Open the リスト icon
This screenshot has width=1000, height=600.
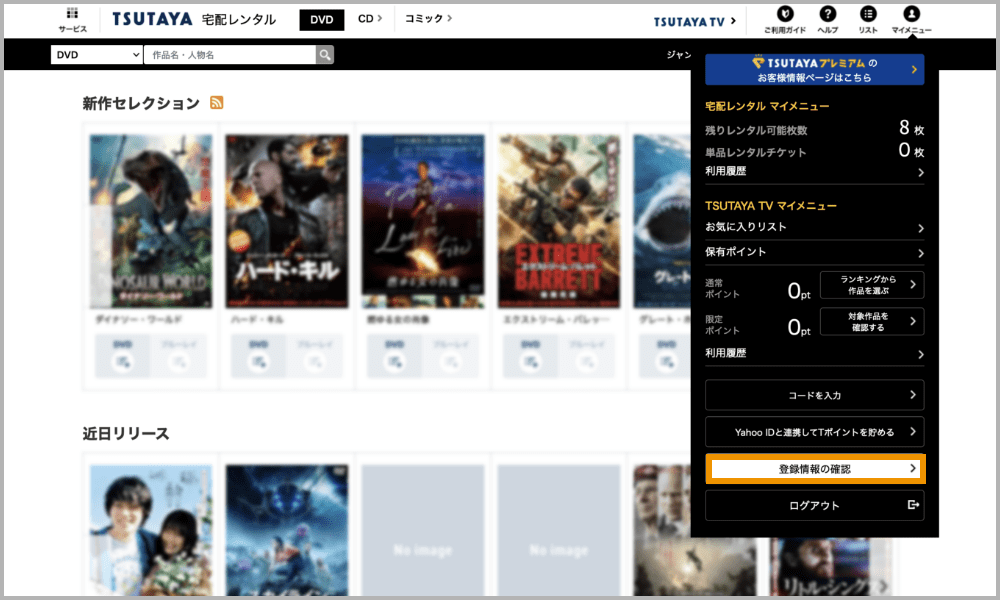click(x=868, y=14)
